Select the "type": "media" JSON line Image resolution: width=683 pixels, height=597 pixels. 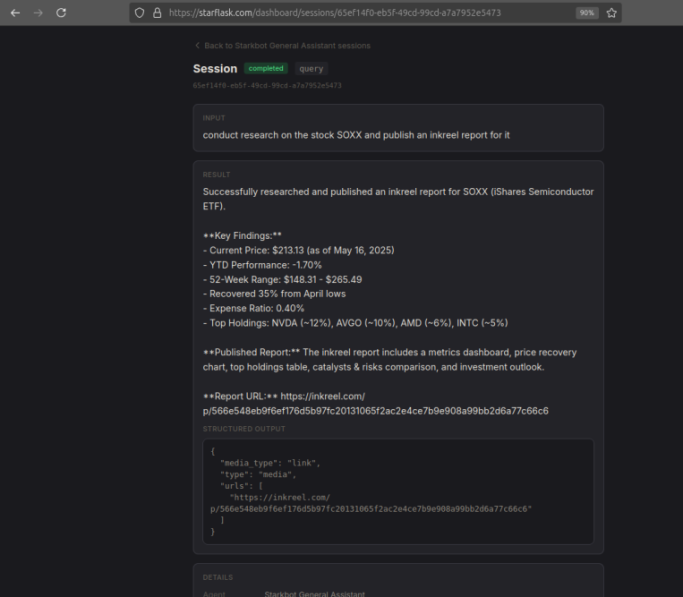[258, 474]
